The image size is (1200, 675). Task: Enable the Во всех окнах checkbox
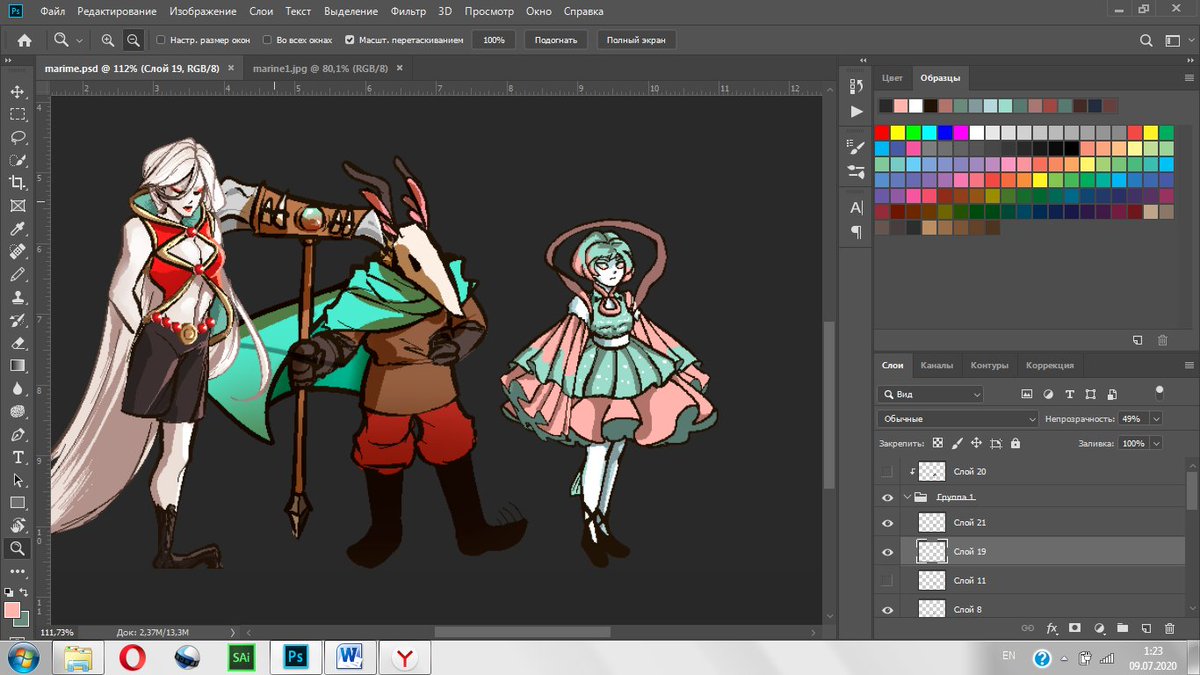click(268, 40)
